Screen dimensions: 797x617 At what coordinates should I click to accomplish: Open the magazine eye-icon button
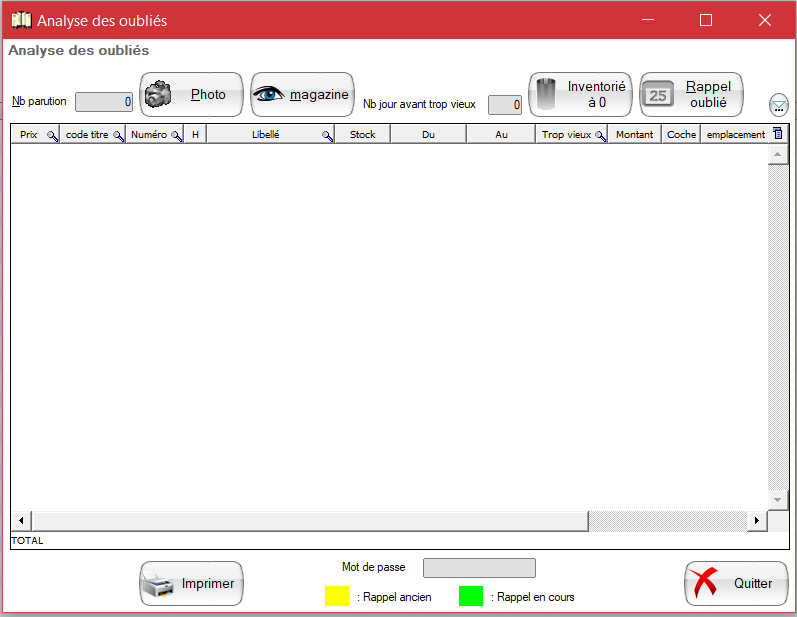click(302, 95)
